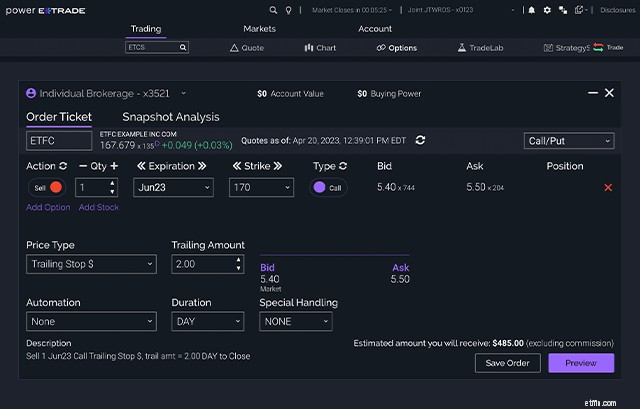This screenshot has width=640, height=409.
Task: Click the symbol search magnifier in ETCS field
Action: point(183,47)
